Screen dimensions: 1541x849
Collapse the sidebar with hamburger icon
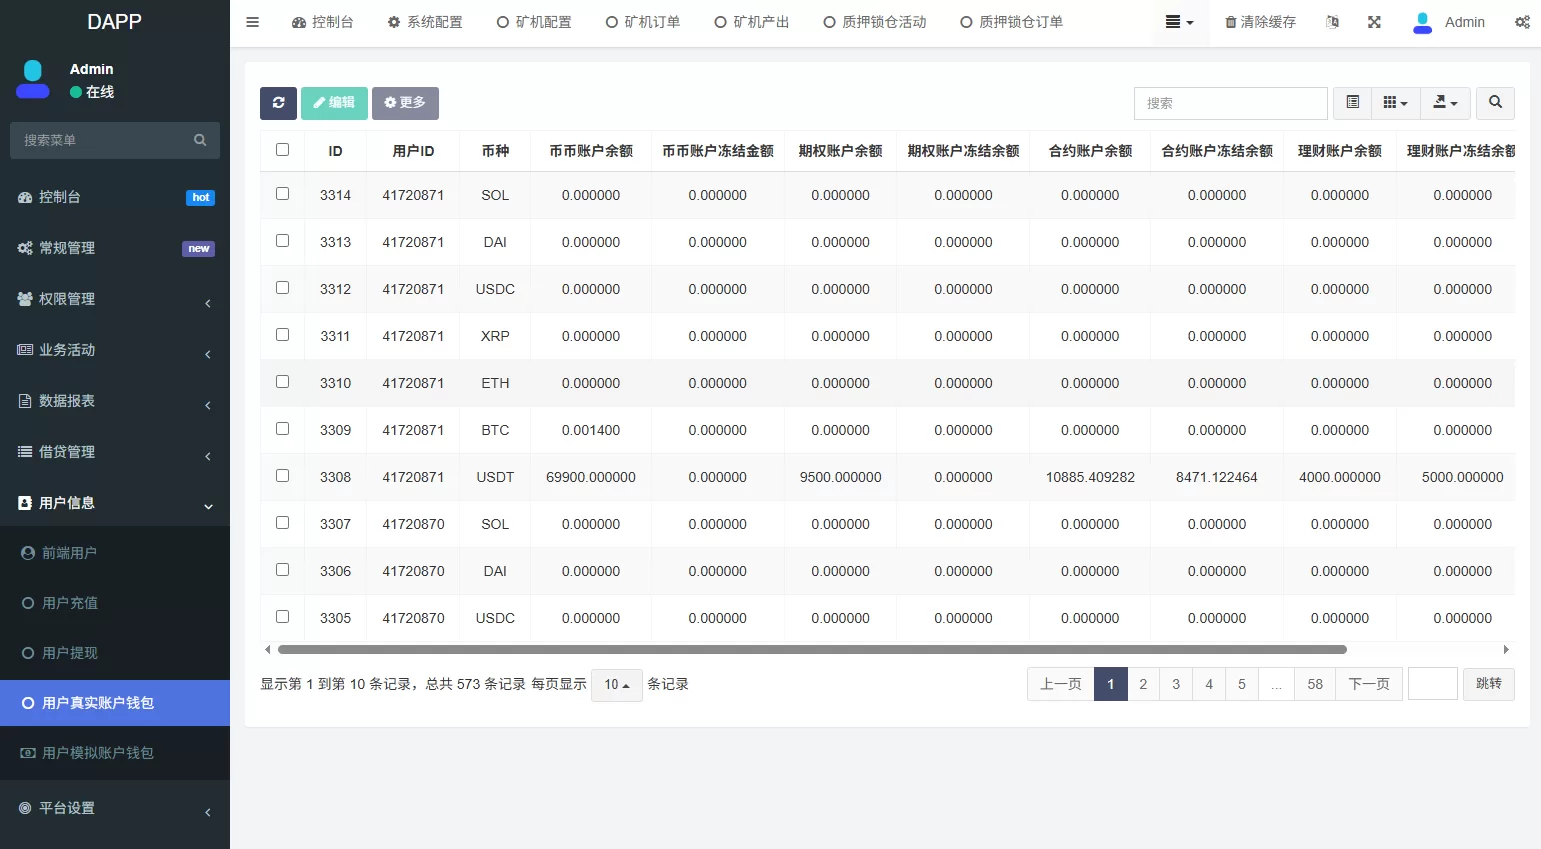click(252, 21)
